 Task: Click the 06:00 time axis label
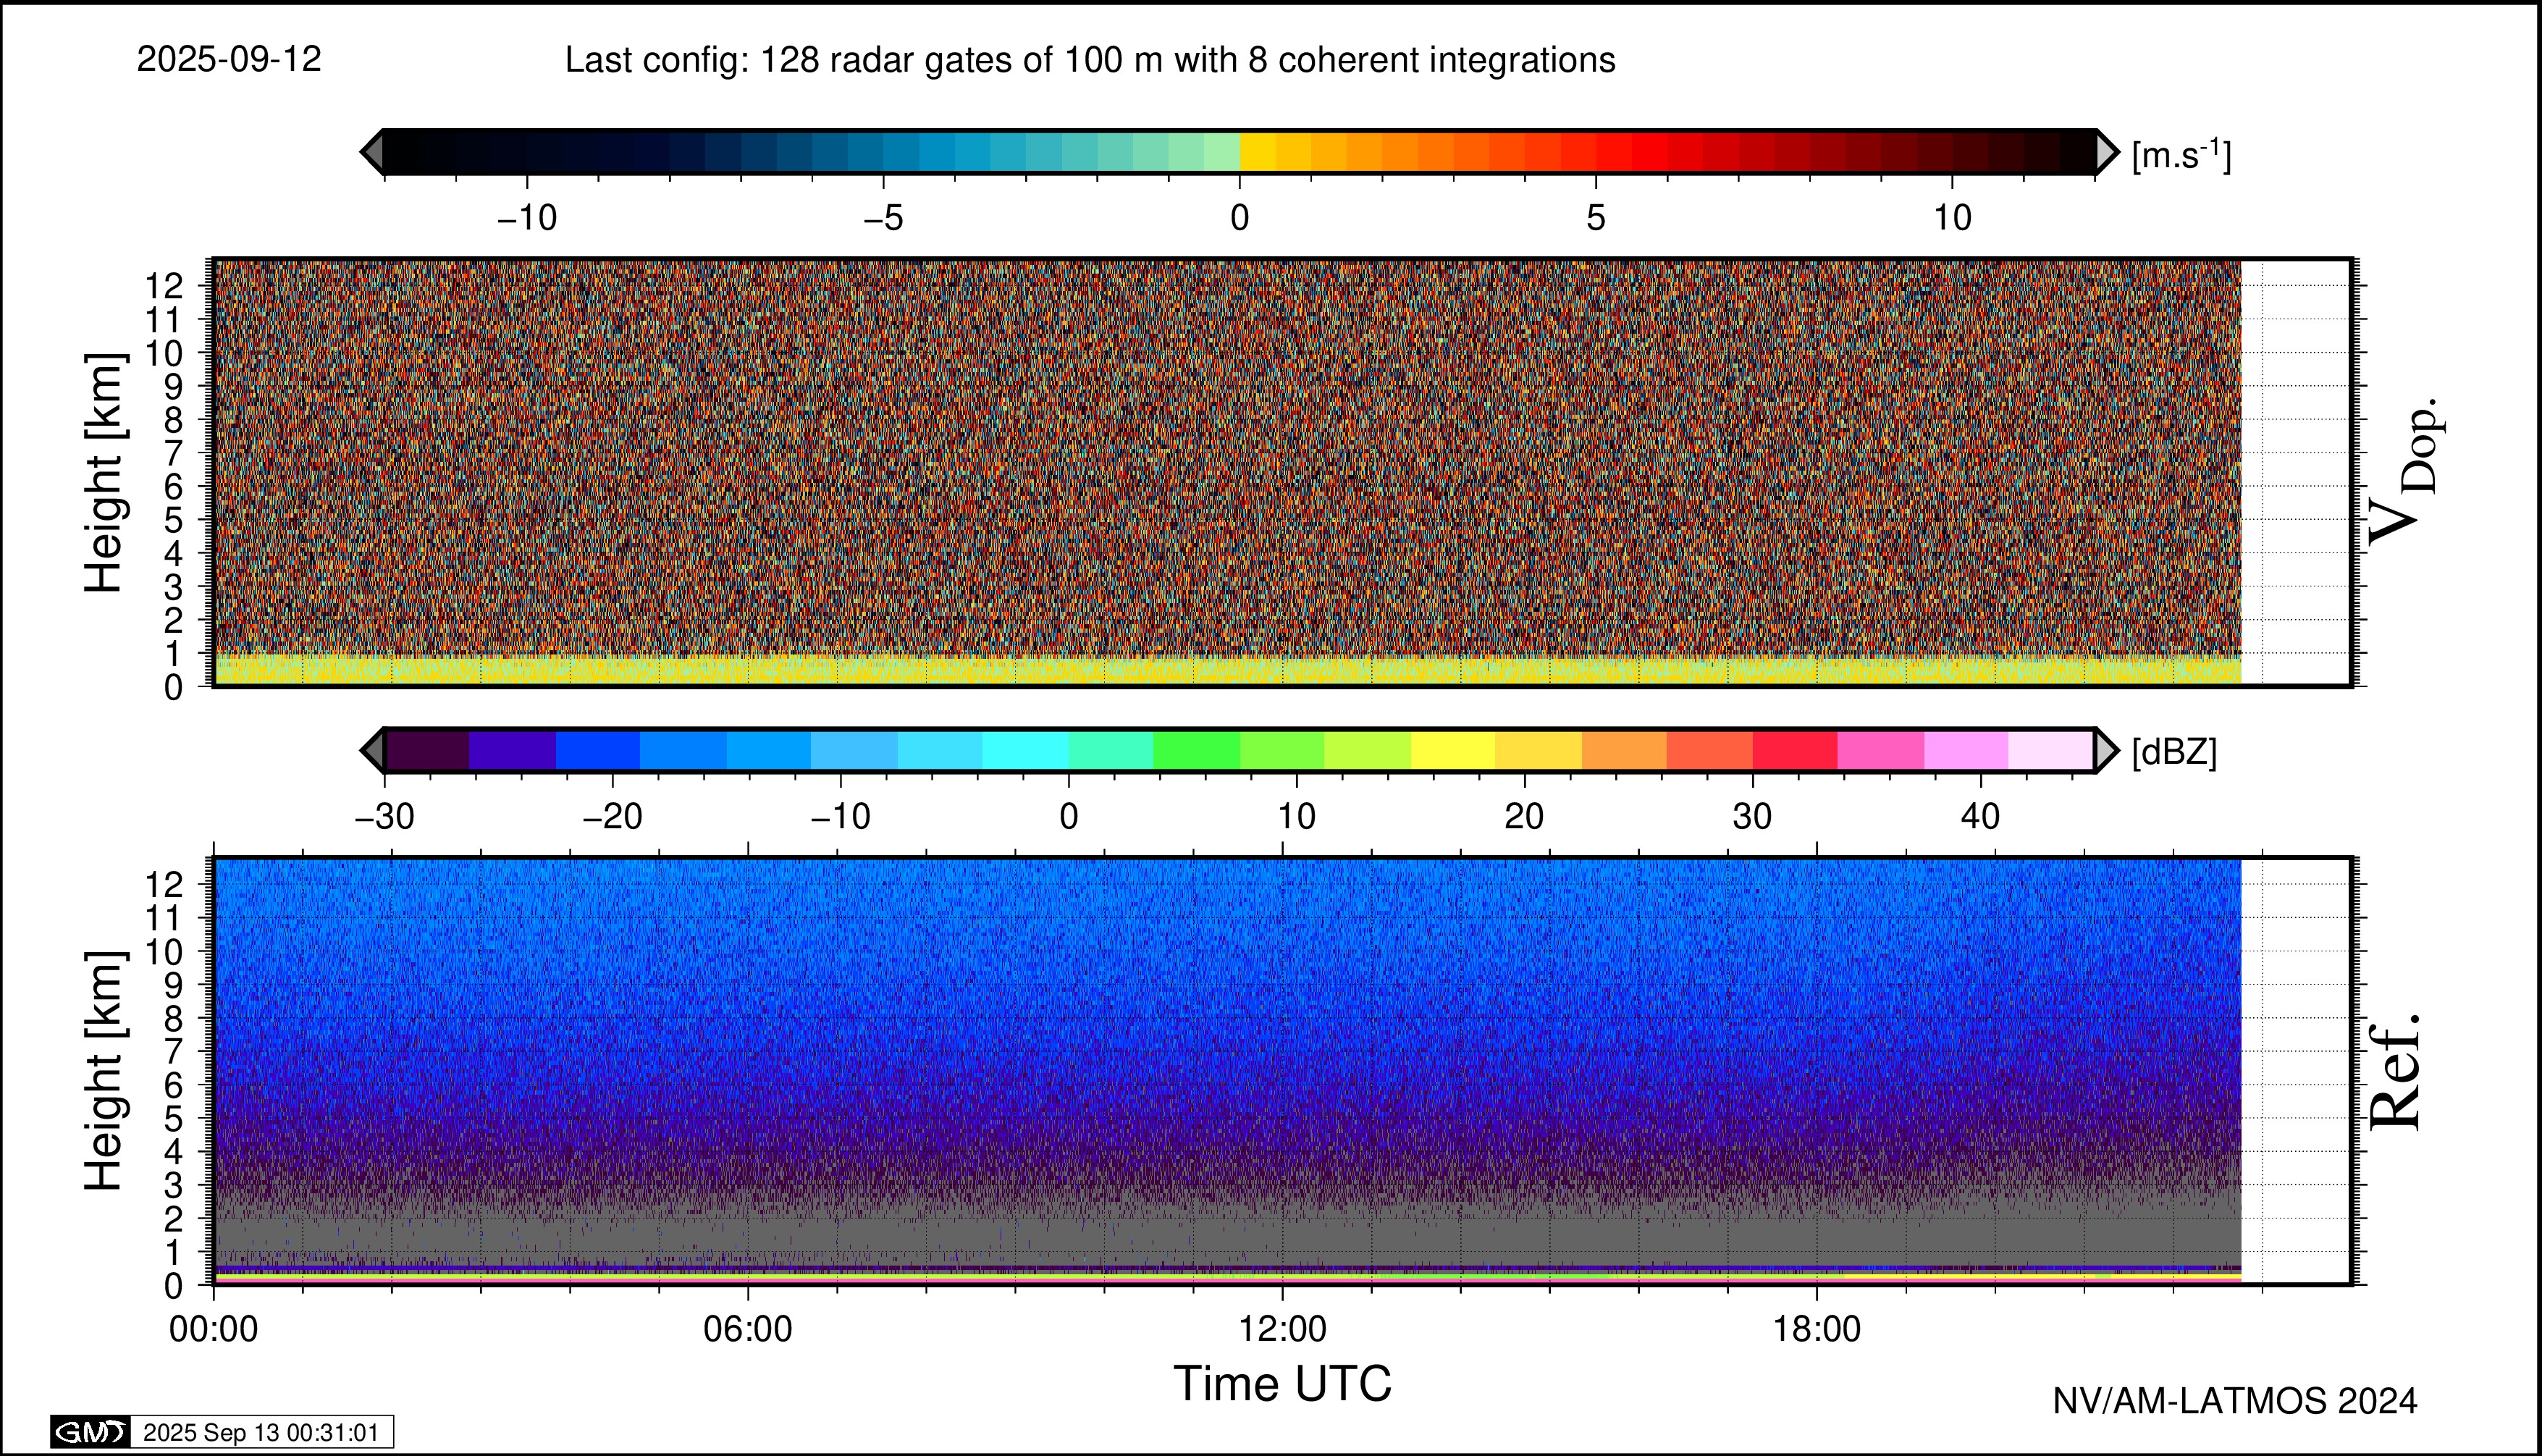(747, 1329)
